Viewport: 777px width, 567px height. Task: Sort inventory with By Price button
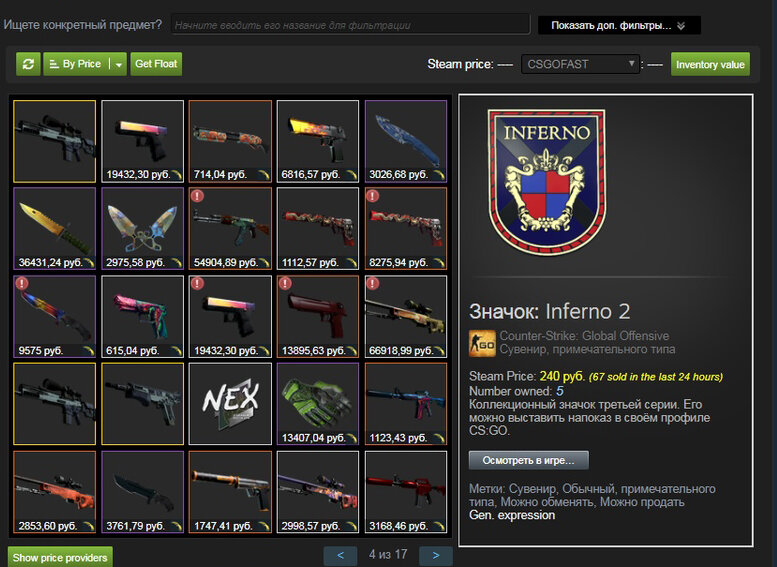tap(76, 64)
